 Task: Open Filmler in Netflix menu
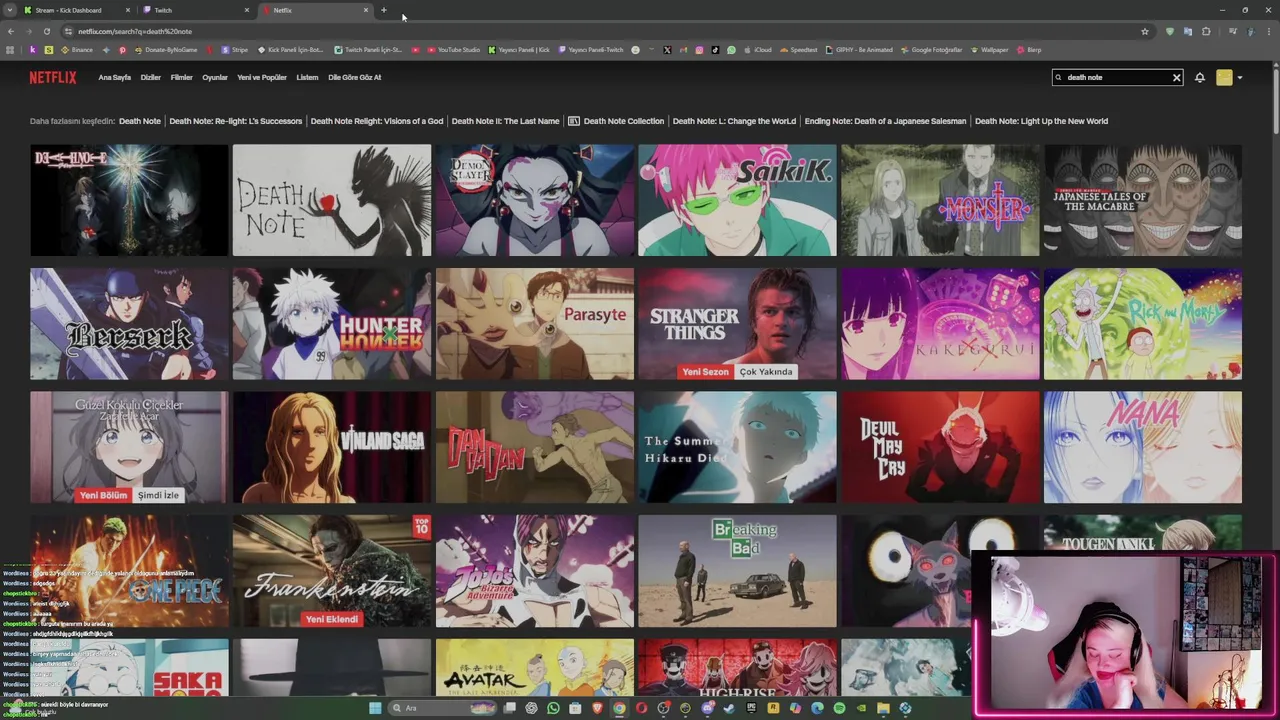click(x=181, y=77)
